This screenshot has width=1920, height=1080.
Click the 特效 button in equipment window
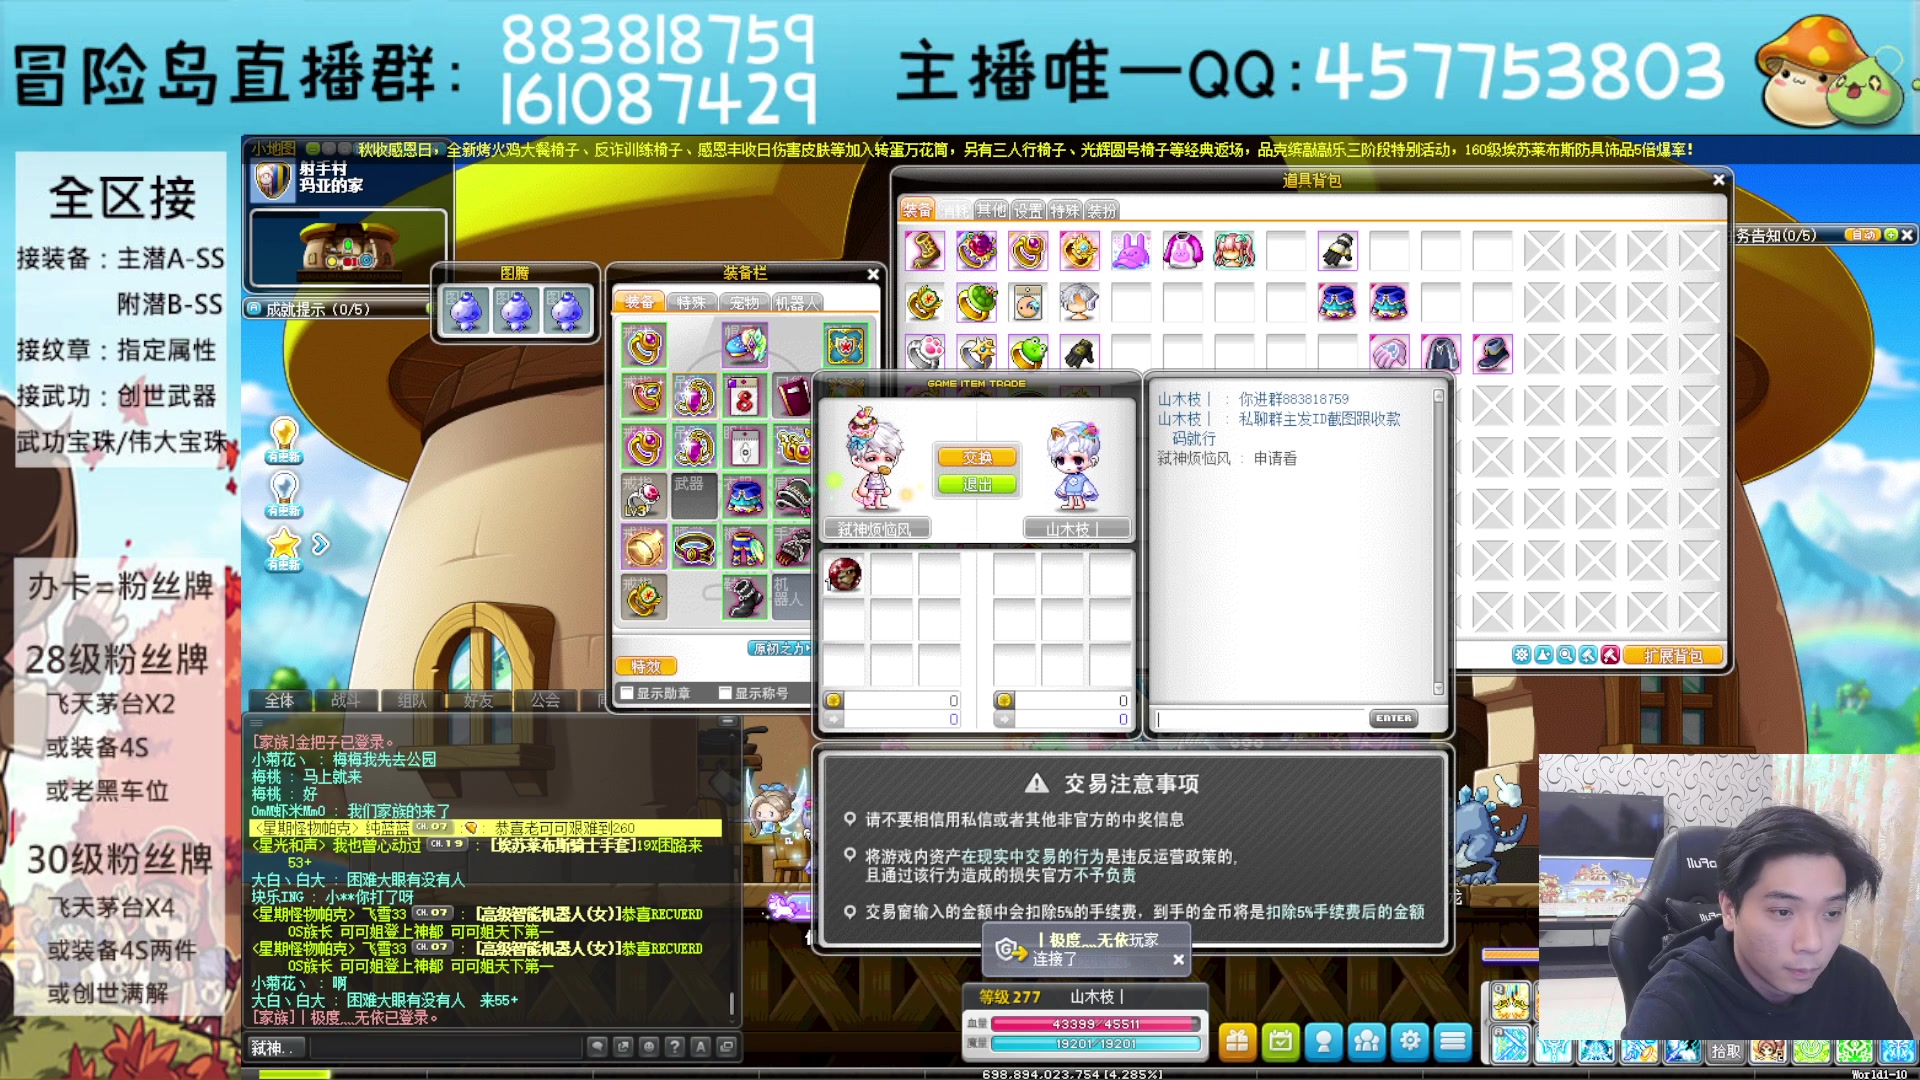coord(646,666)
